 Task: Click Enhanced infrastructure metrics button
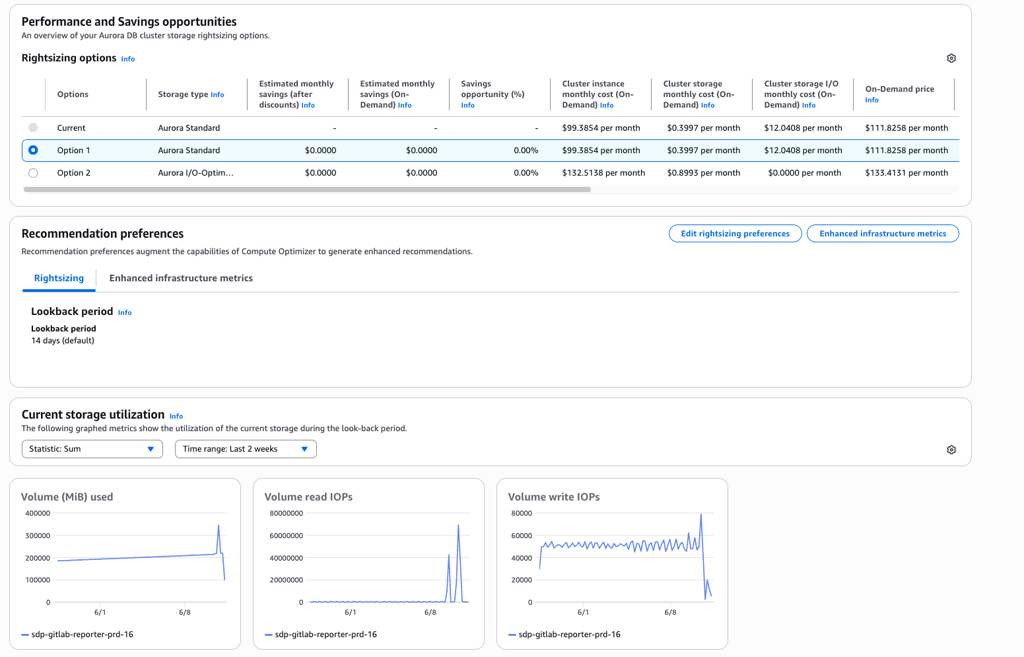[883, 233]
